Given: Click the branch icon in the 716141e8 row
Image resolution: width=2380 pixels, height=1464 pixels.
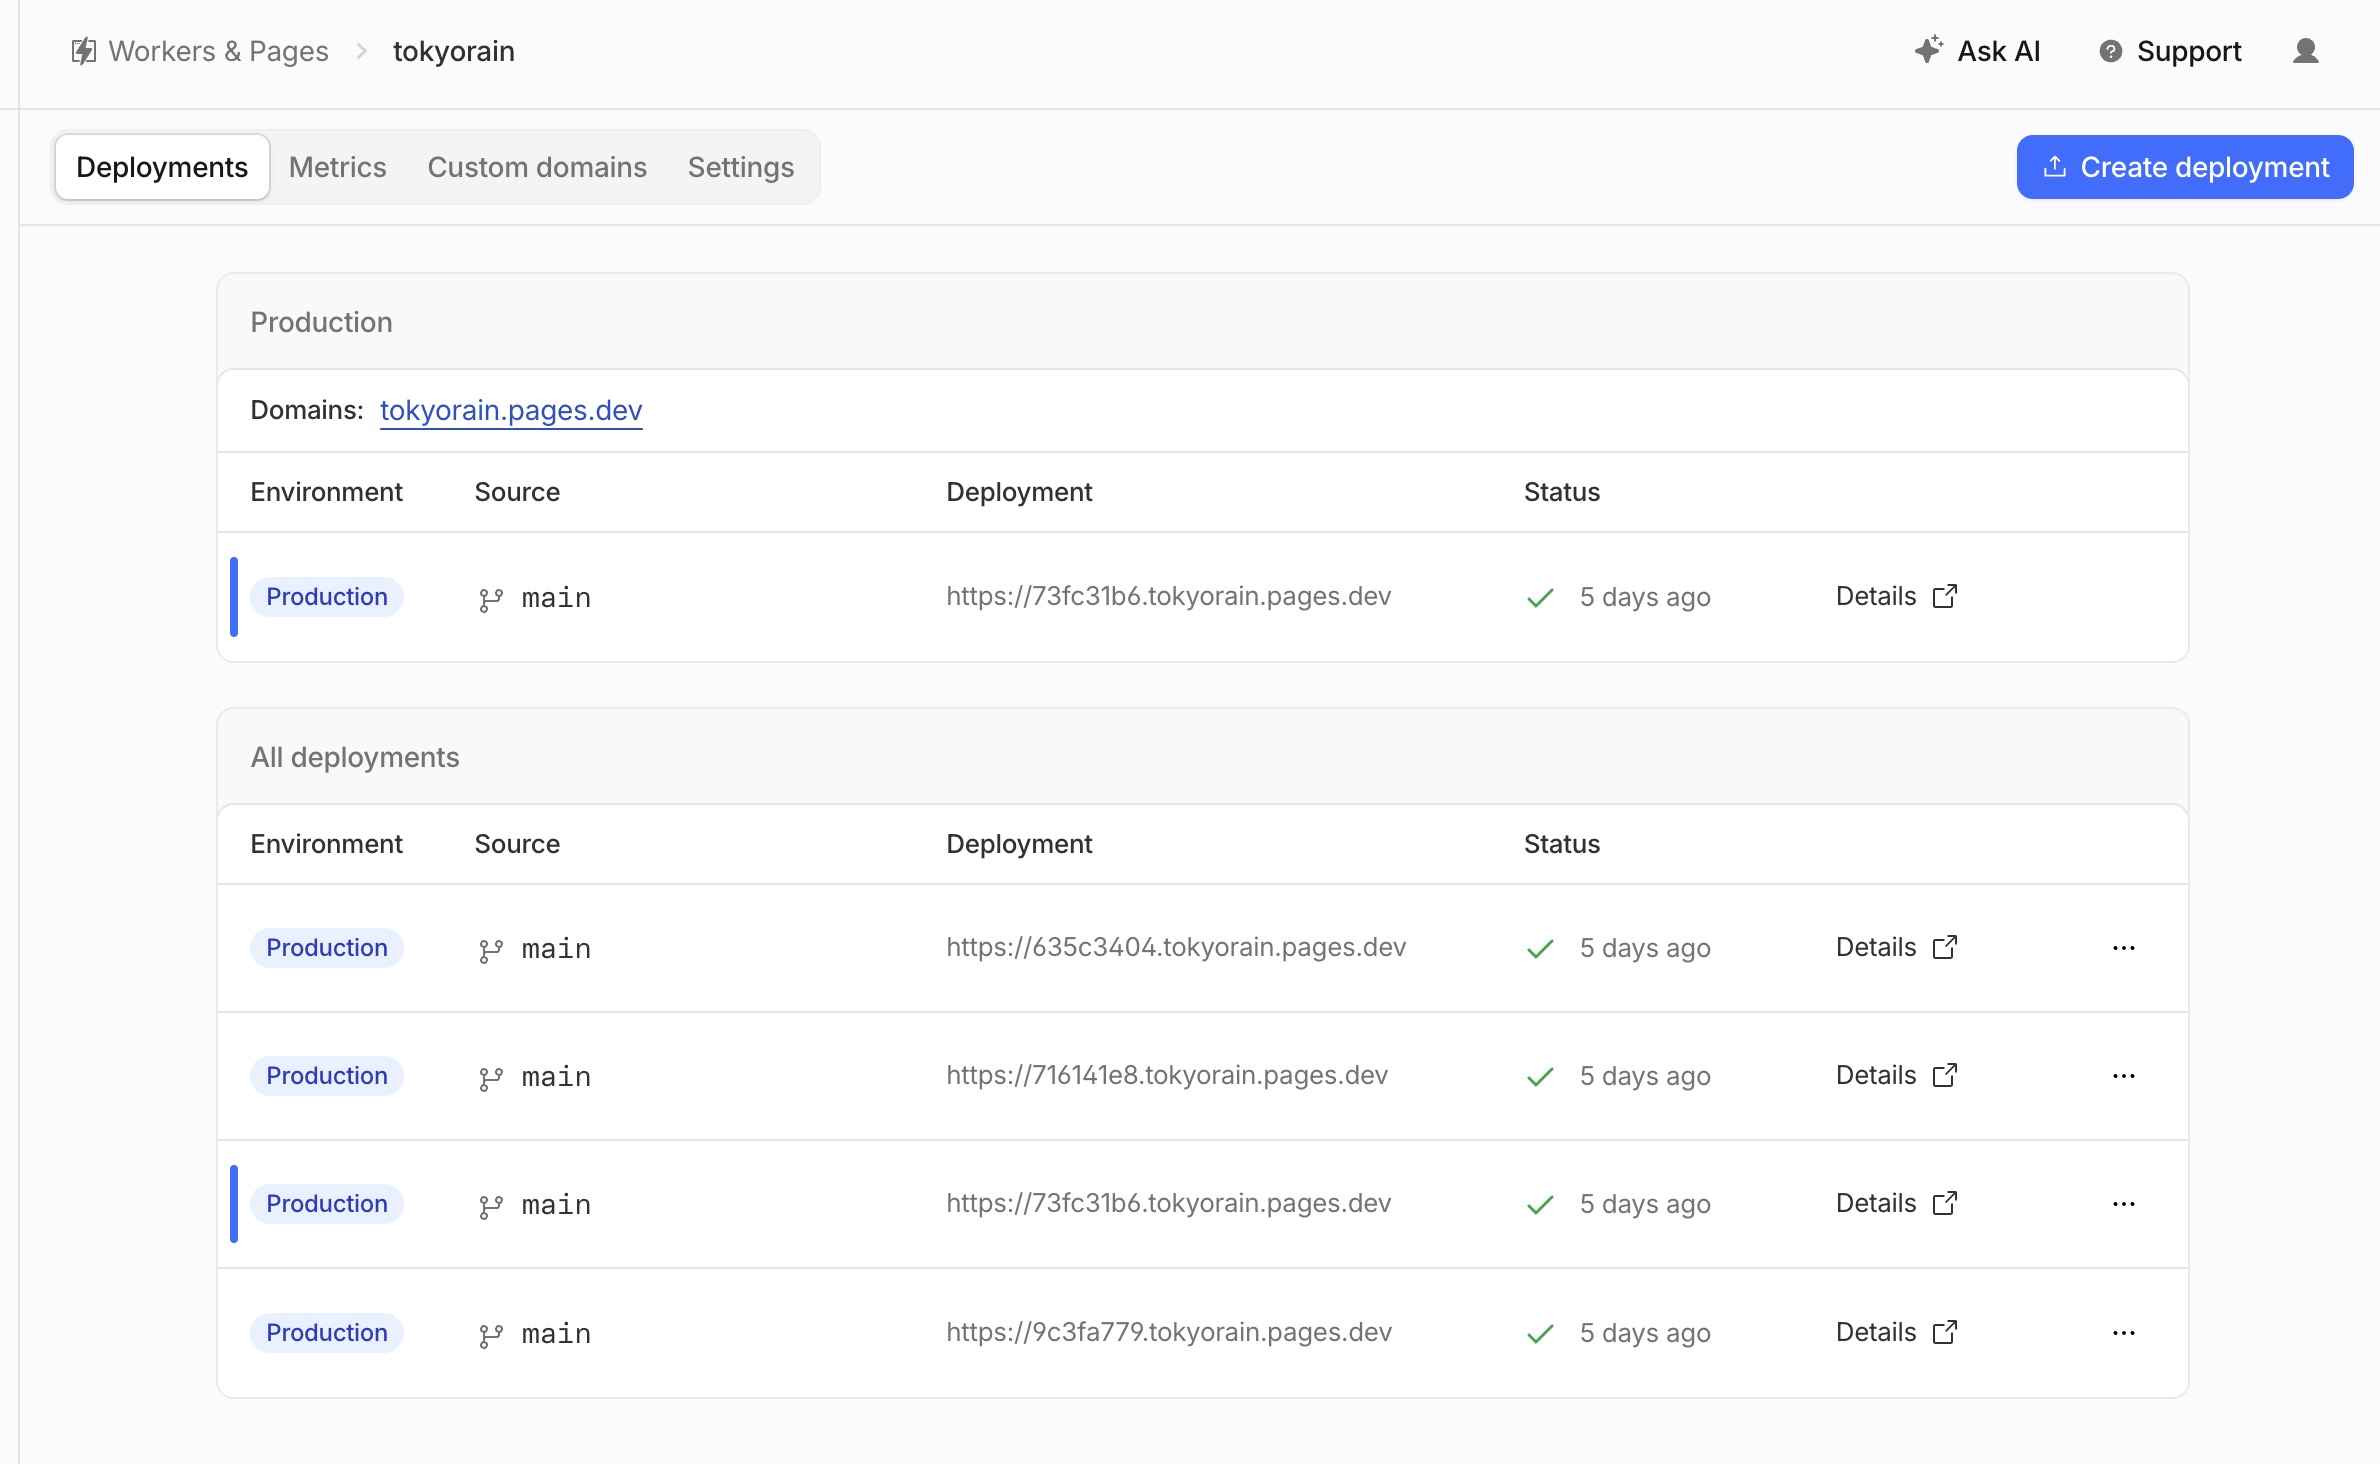Looking at the screenshot, I should point(490,1078).
